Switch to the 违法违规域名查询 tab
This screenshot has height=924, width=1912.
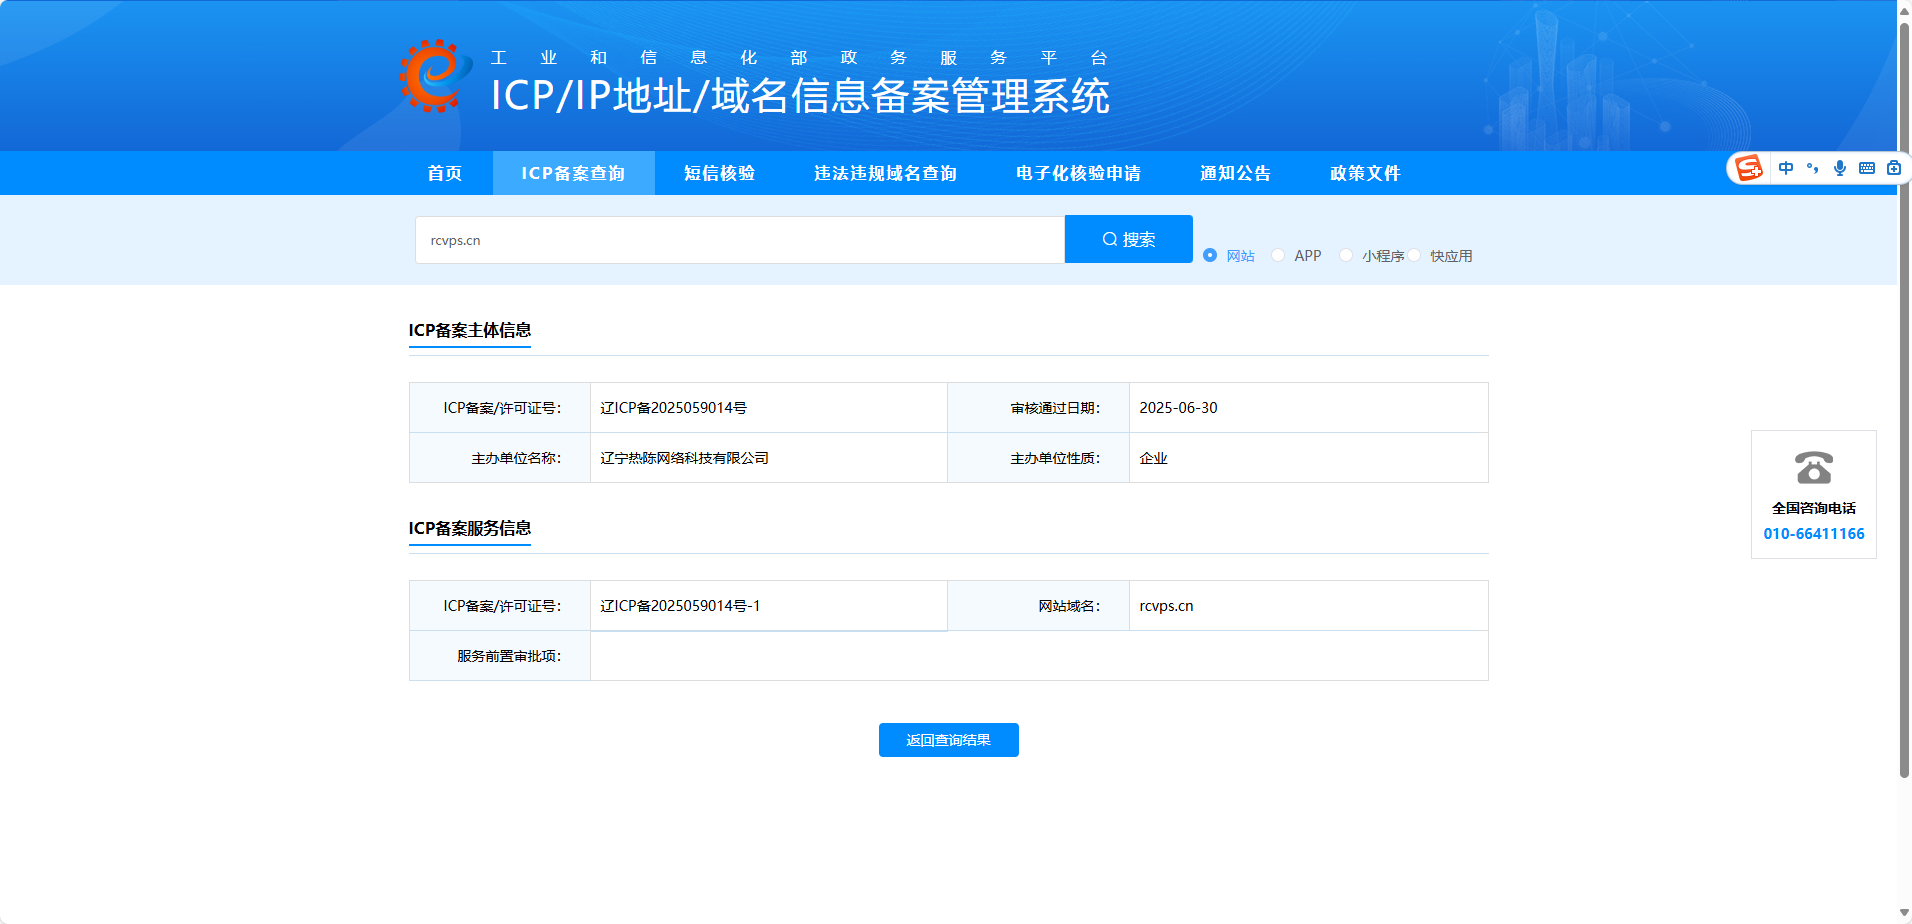click(884, 173)
